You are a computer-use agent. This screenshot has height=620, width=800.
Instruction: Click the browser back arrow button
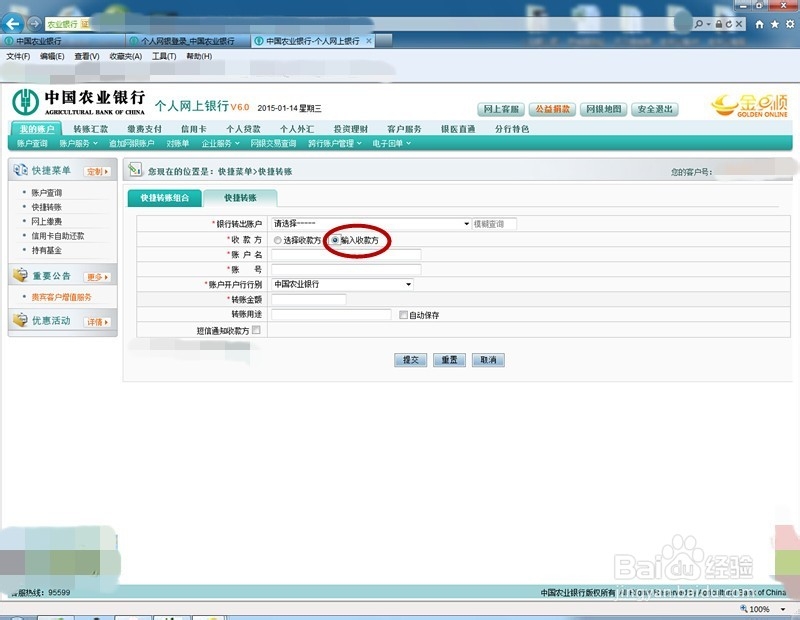(12, 23)
